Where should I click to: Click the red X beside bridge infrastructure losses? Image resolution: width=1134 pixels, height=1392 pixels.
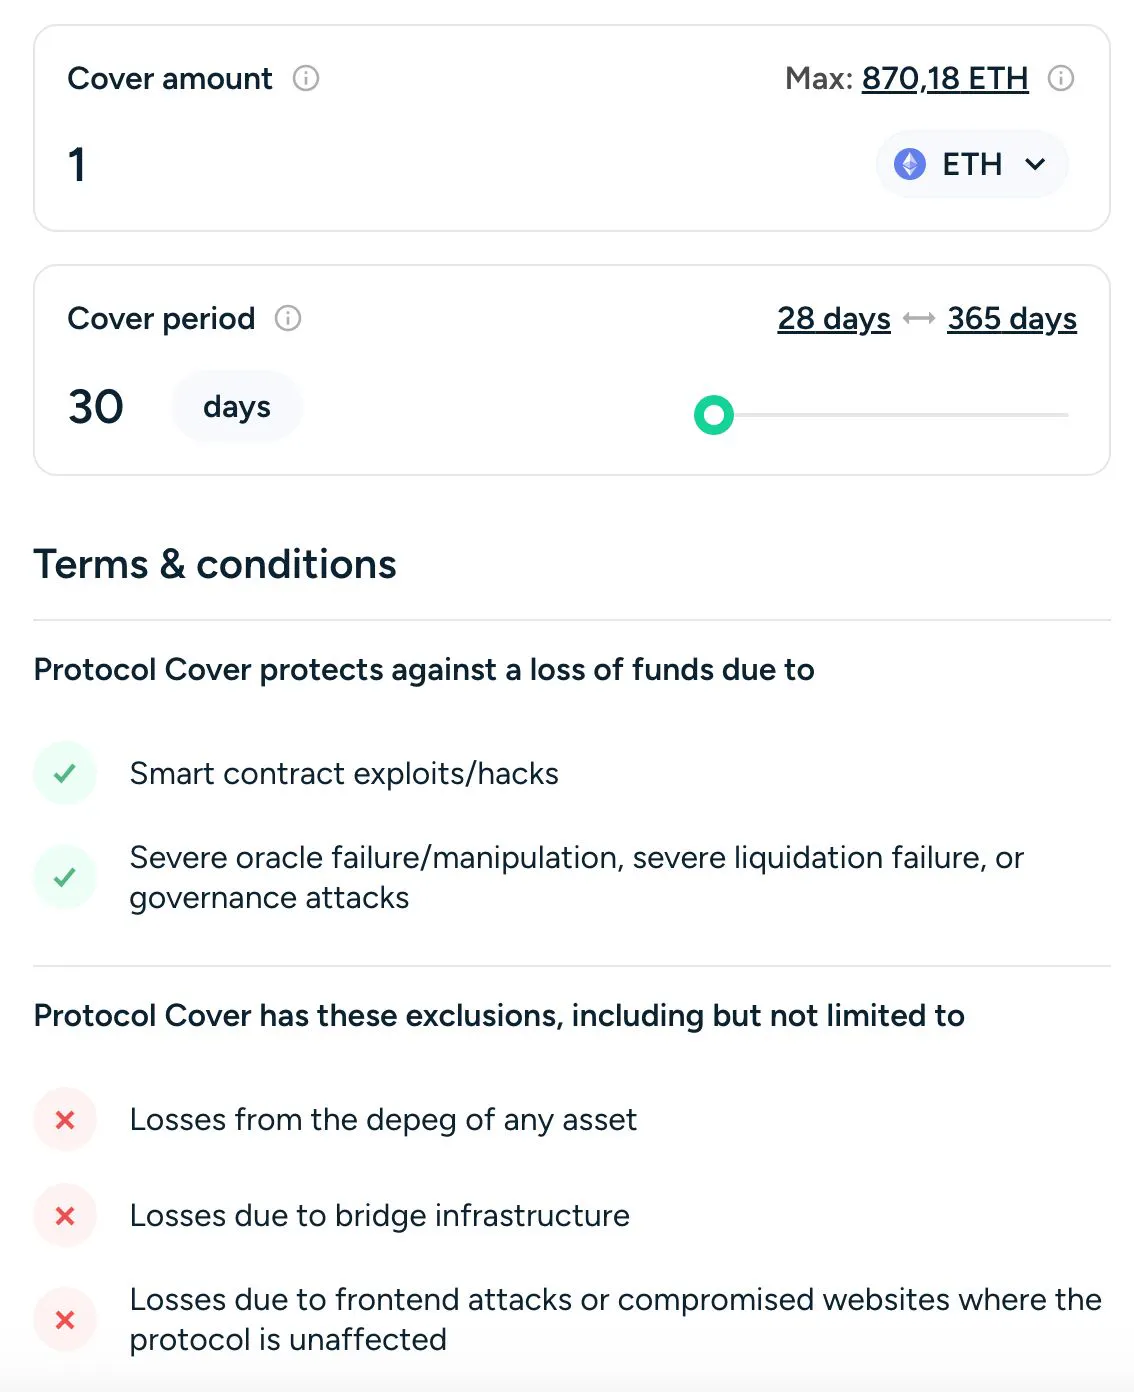coord(64,1215)
